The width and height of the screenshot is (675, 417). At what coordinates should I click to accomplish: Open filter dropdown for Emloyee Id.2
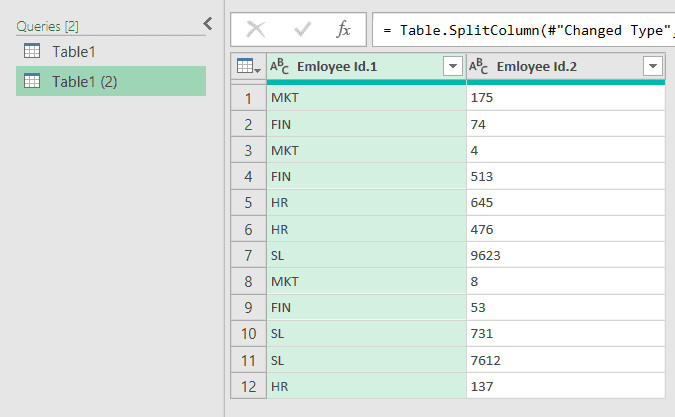point(653,67)
